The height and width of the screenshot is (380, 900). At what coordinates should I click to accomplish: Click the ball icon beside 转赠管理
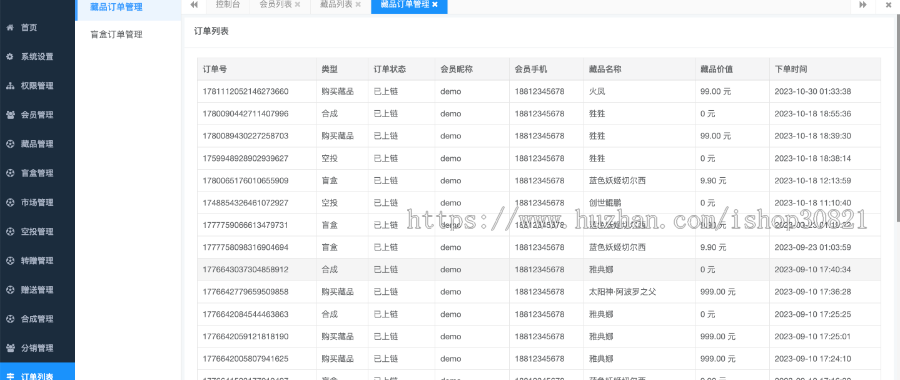point(10,261)
